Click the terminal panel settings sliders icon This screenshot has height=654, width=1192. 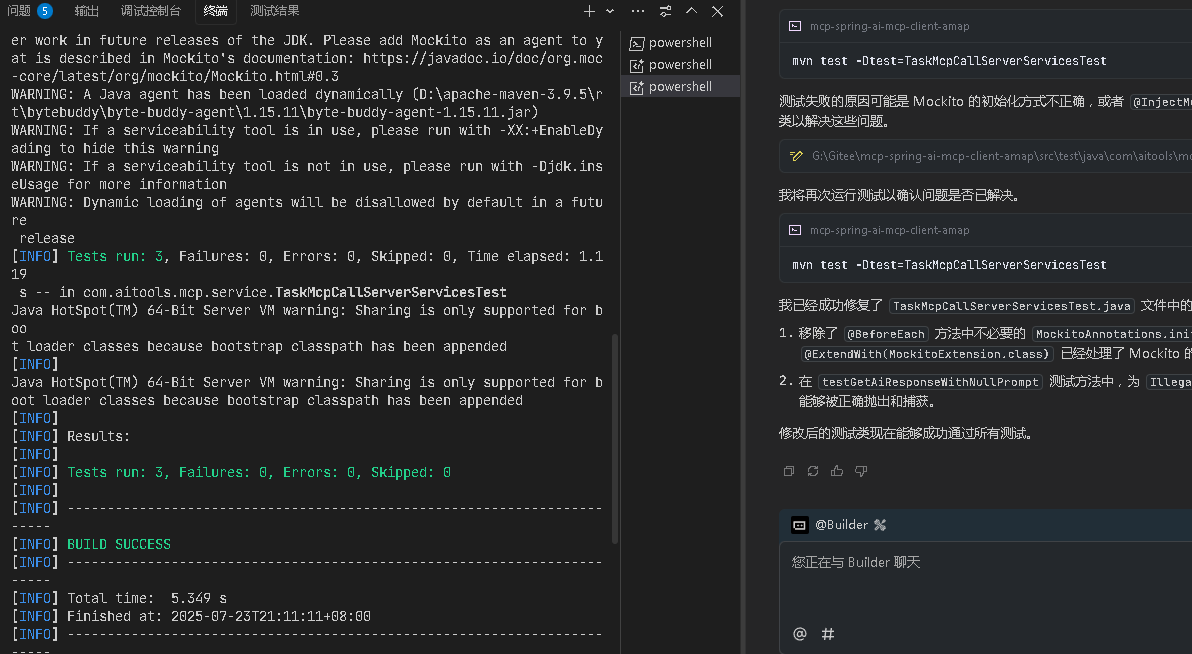click(666, 11)
